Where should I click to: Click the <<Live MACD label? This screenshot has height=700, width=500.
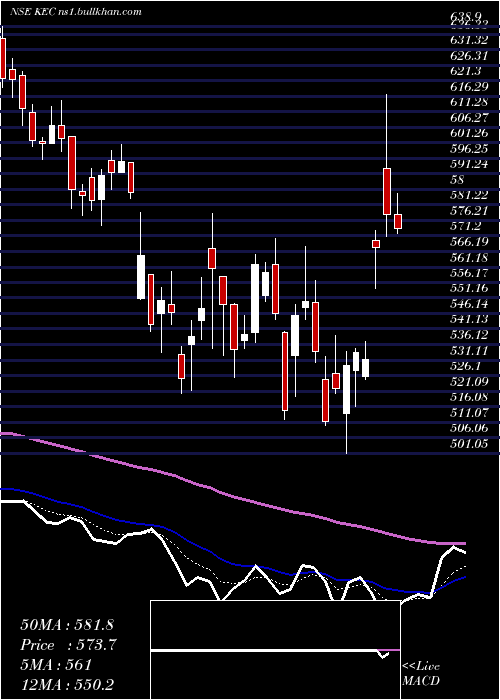tap(421, 673)
